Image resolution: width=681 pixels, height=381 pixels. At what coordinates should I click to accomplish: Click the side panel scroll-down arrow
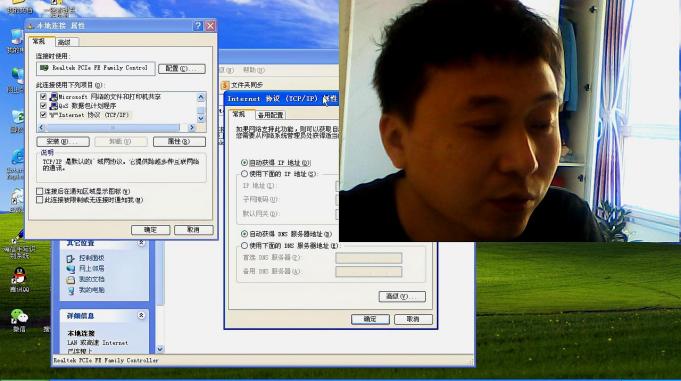160,349
